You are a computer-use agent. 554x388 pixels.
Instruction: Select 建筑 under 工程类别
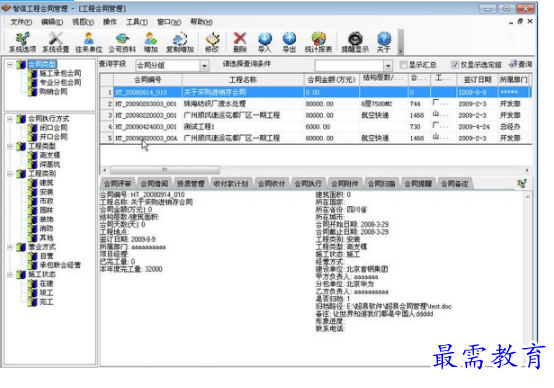pyautogui.click(x=46, y=183)
